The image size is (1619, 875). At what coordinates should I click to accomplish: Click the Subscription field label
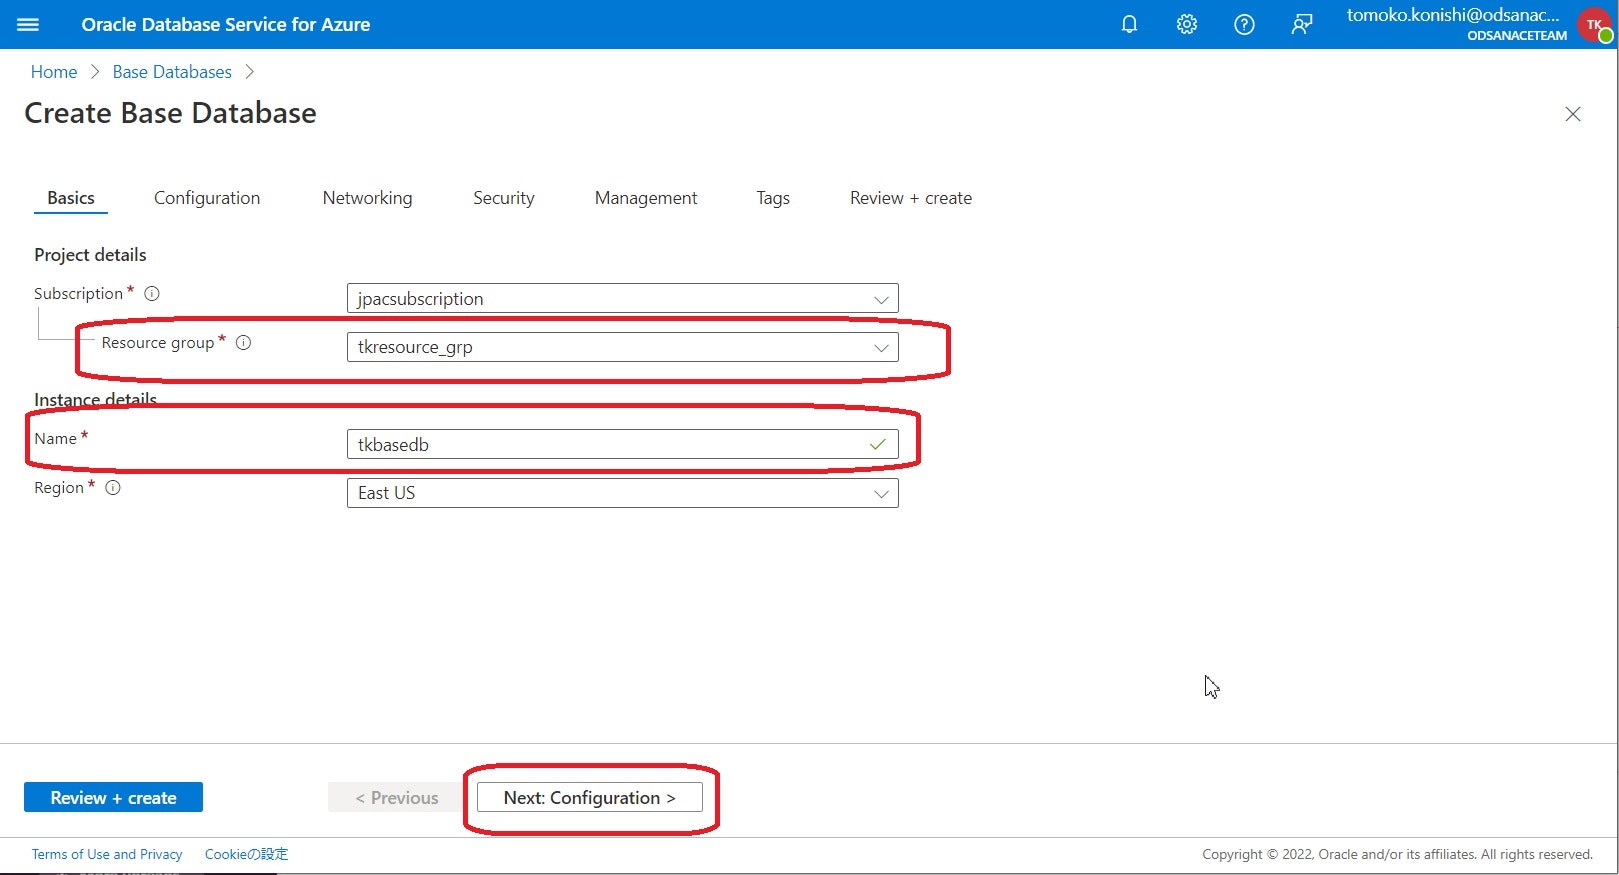pyautogui.click(x=78, y=294)
